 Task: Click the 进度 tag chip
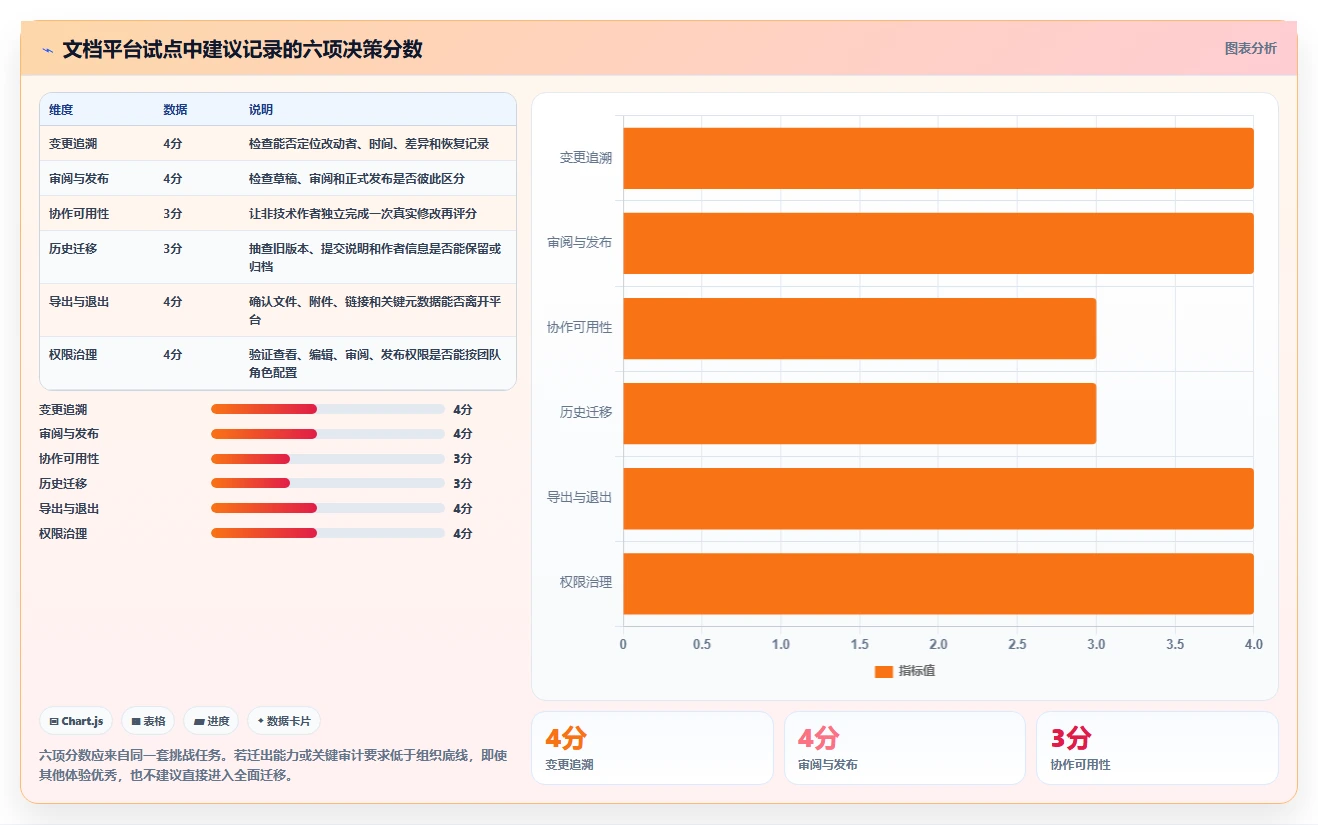click(211, 721)
